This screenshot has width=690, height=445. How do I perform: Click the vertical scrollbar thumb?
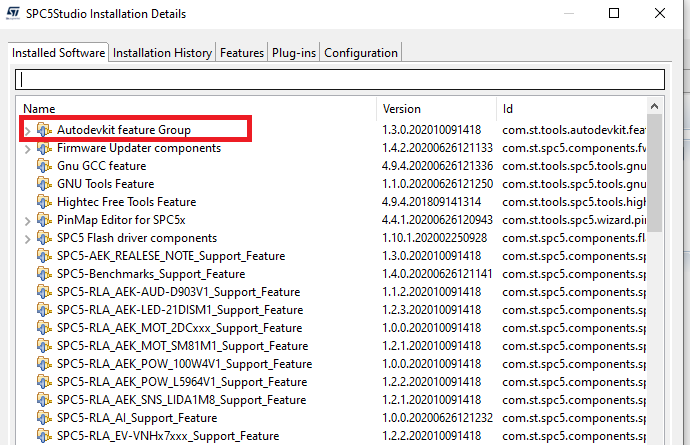point(654,173)
